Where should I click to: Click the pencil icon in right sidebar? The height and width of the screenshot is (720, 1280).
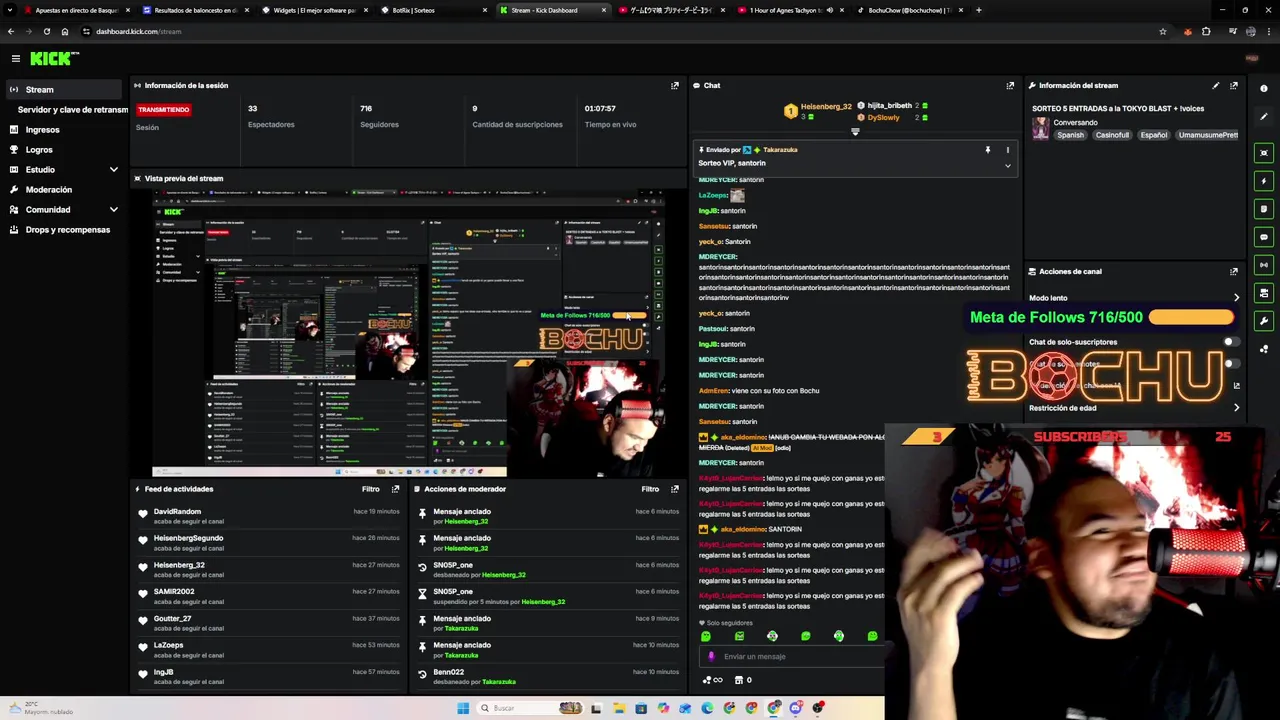point(1264,116)
